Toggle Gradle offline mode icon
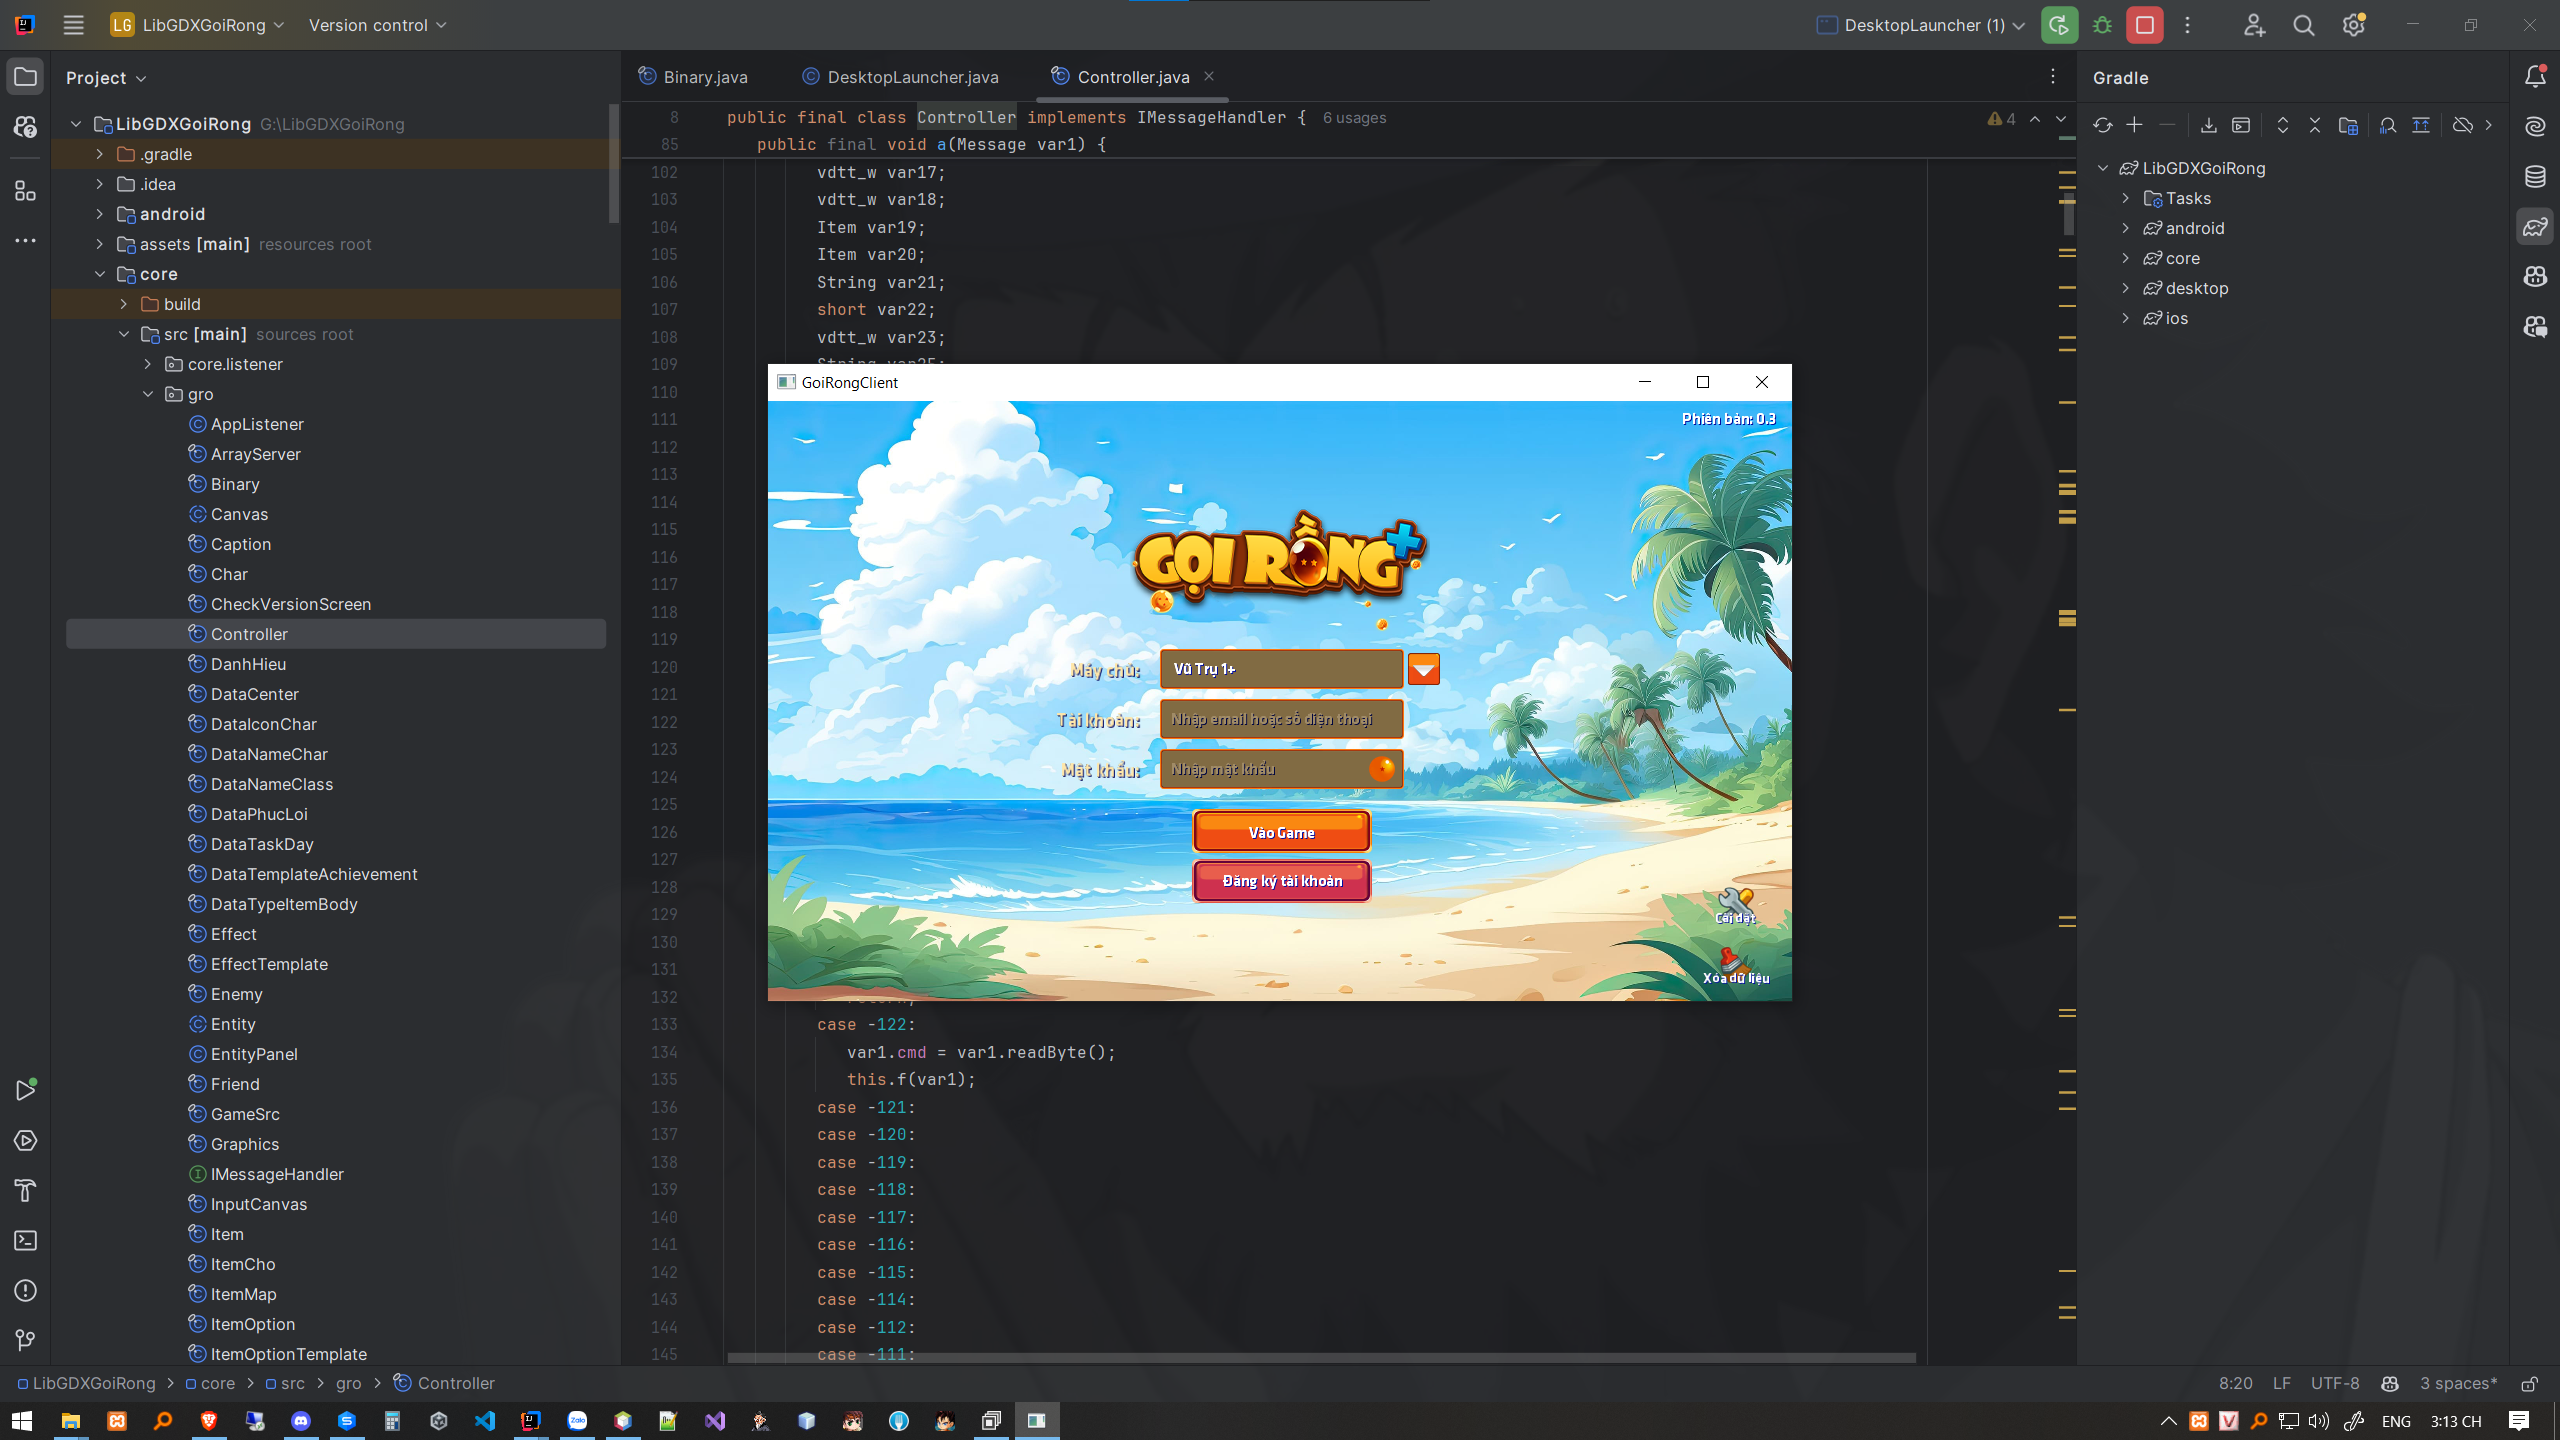The height and width of the screenshot is (1440, 2560). pos(2462,125)
